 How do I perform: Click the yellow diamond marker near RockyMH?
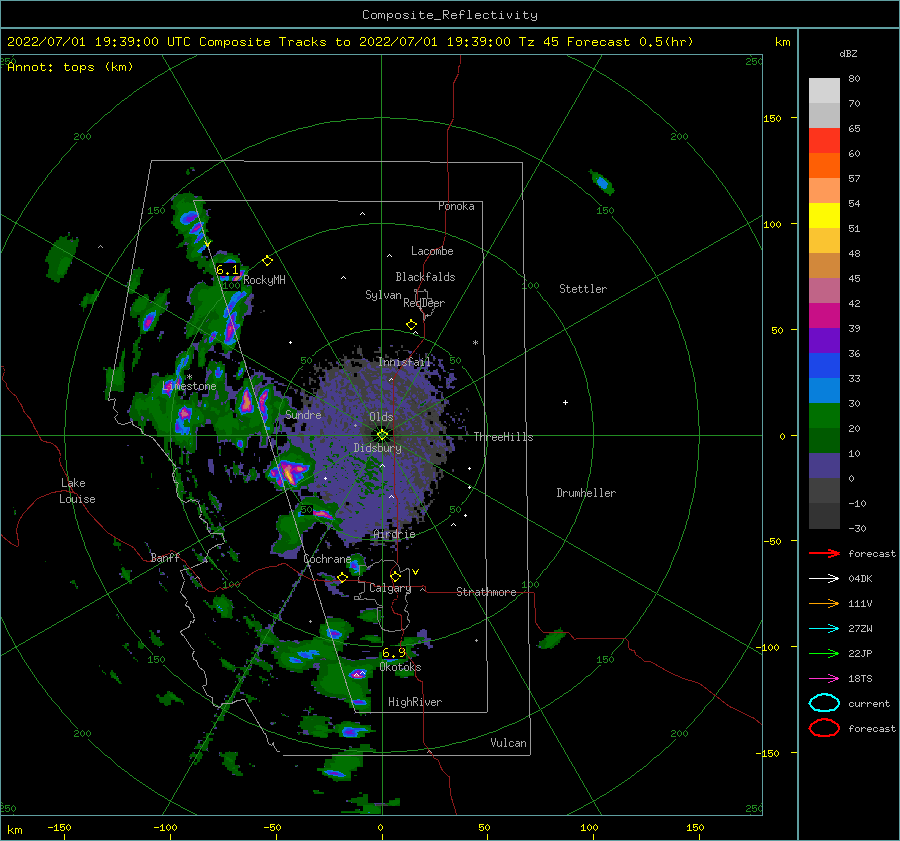(x=267, y=261)
